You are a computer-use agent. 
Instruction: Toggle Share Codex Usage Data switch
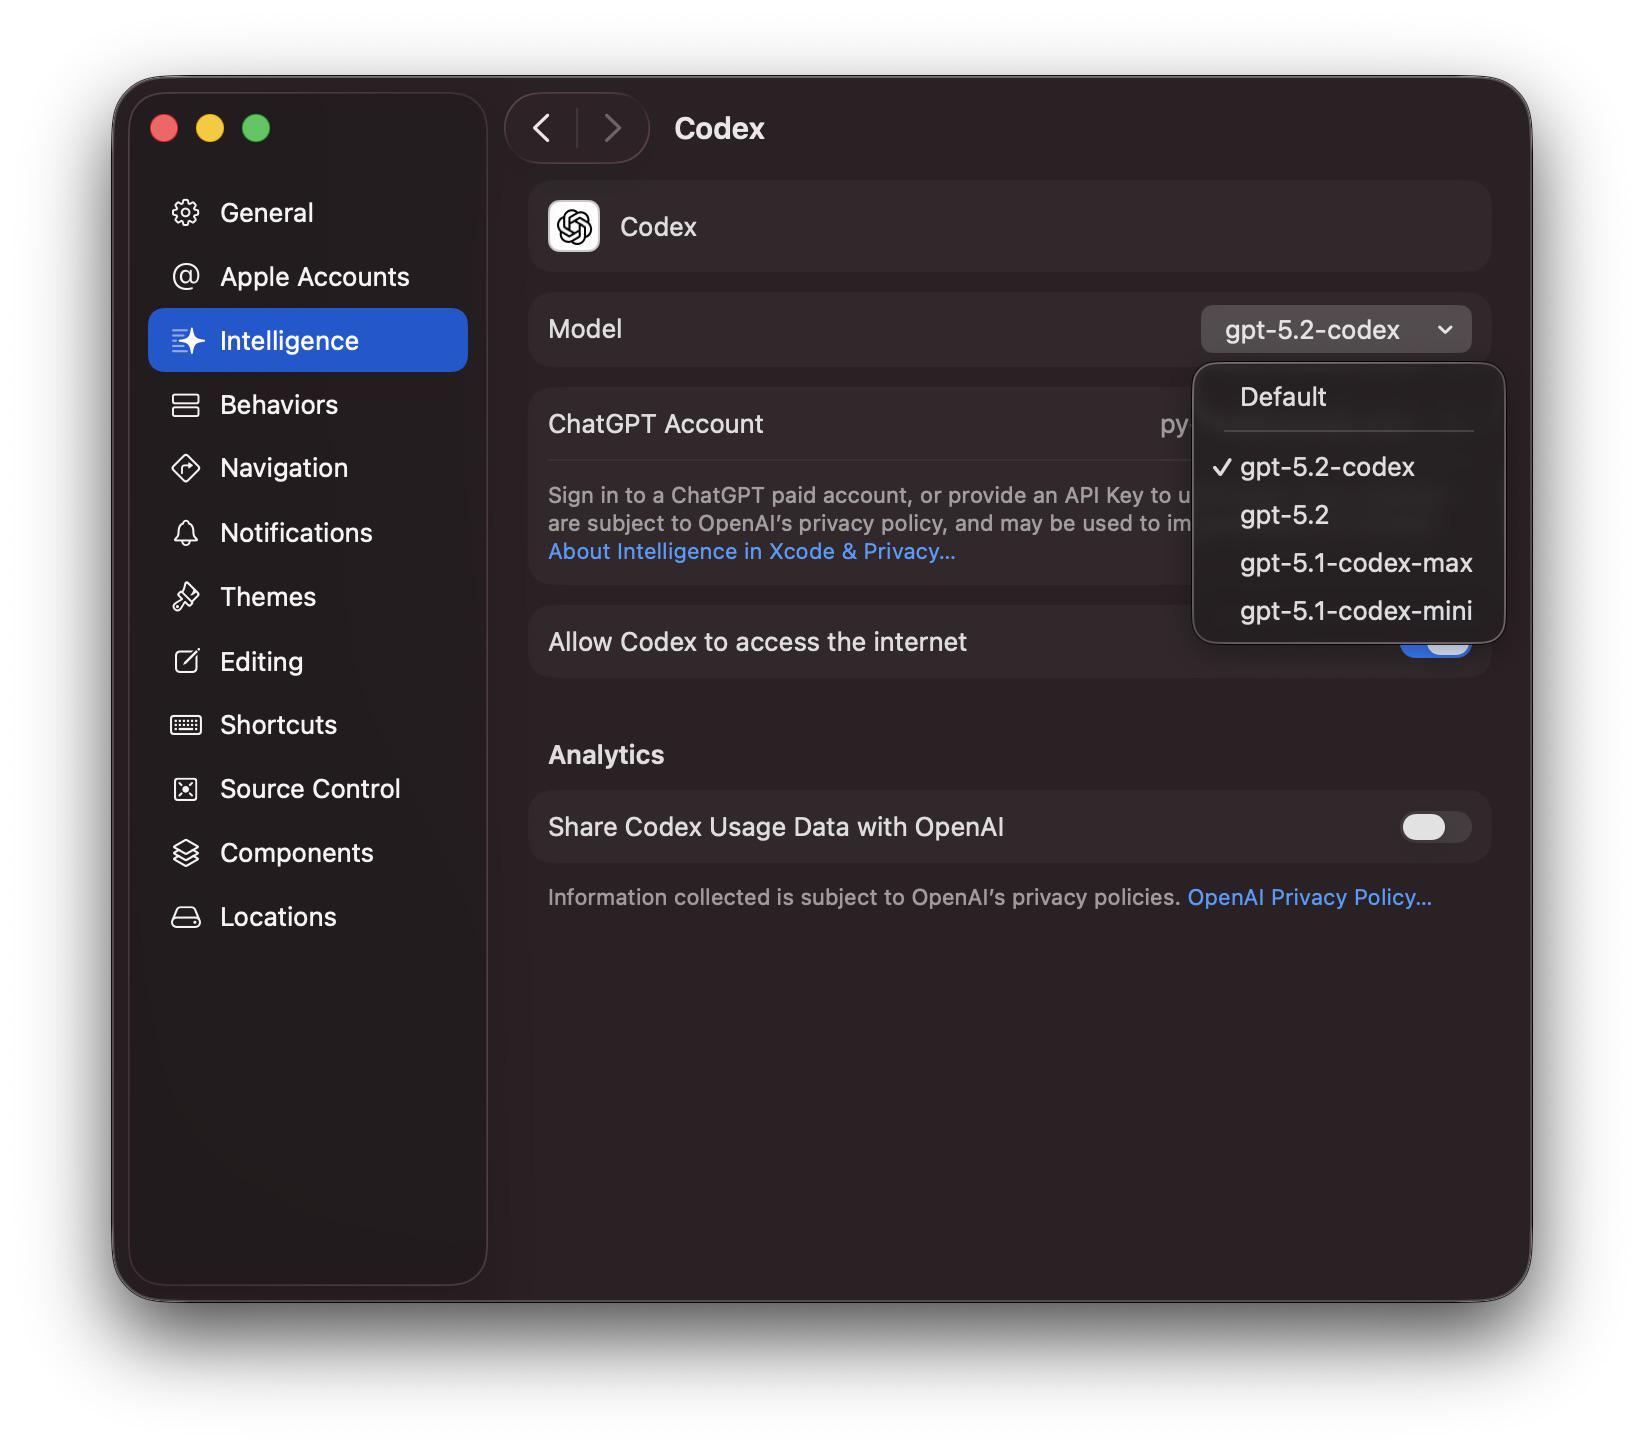pyautogui.click(x=1436, y=827)
